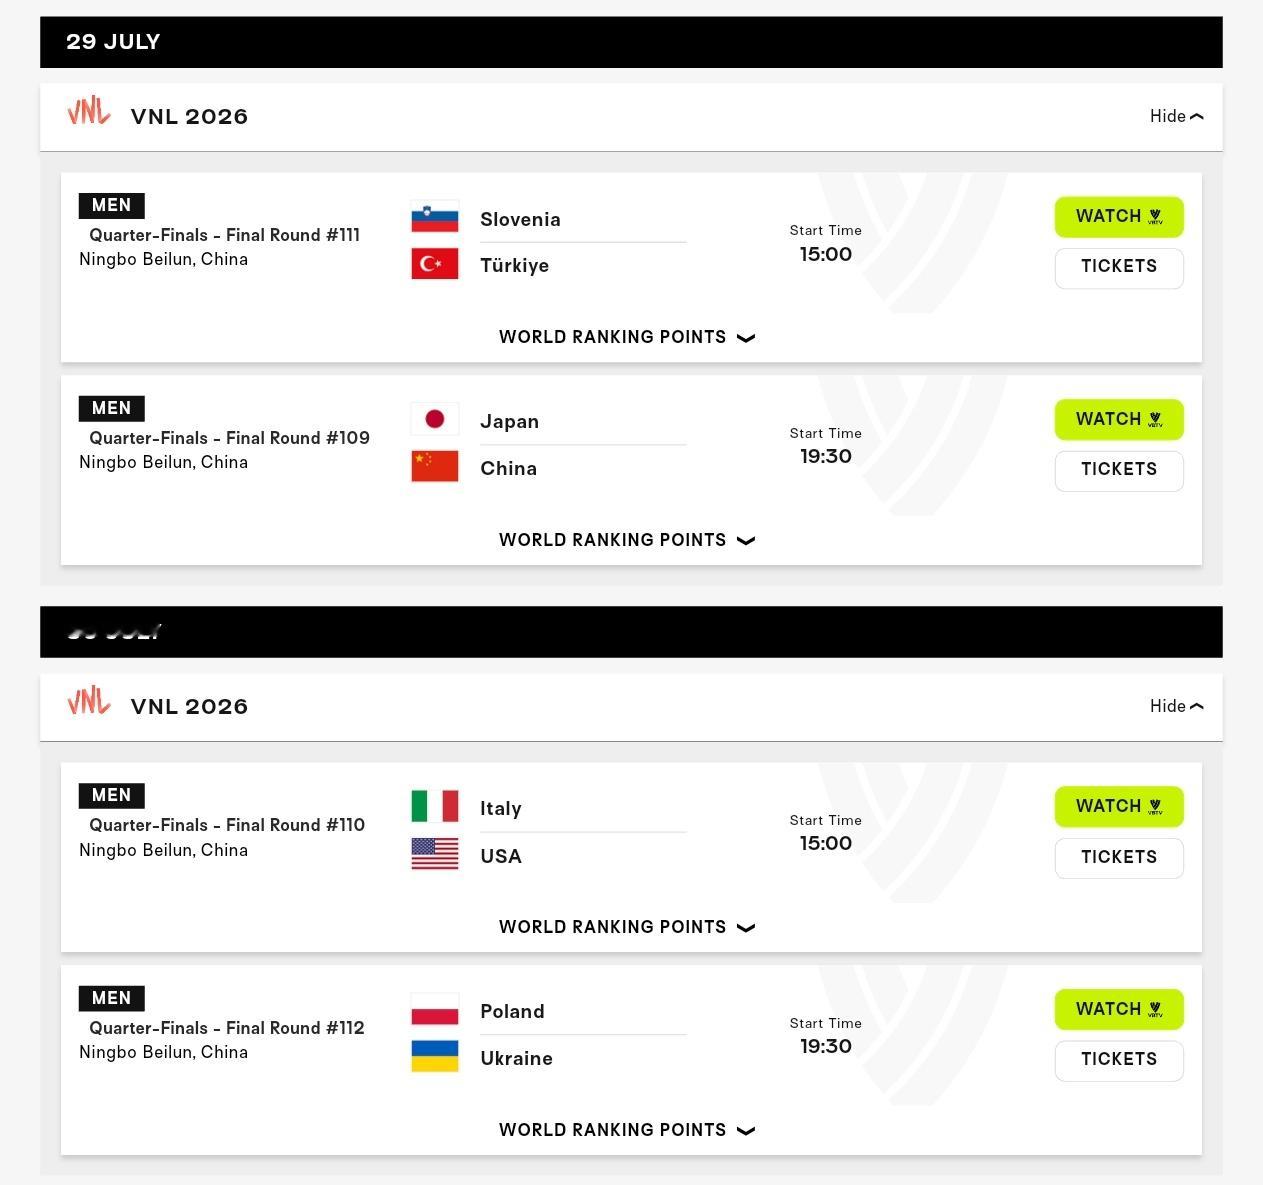Screen dimensions: 1263x1185
Task: Hide the second VNL 2026 schedule section
Action: (x=1176, y=706)
